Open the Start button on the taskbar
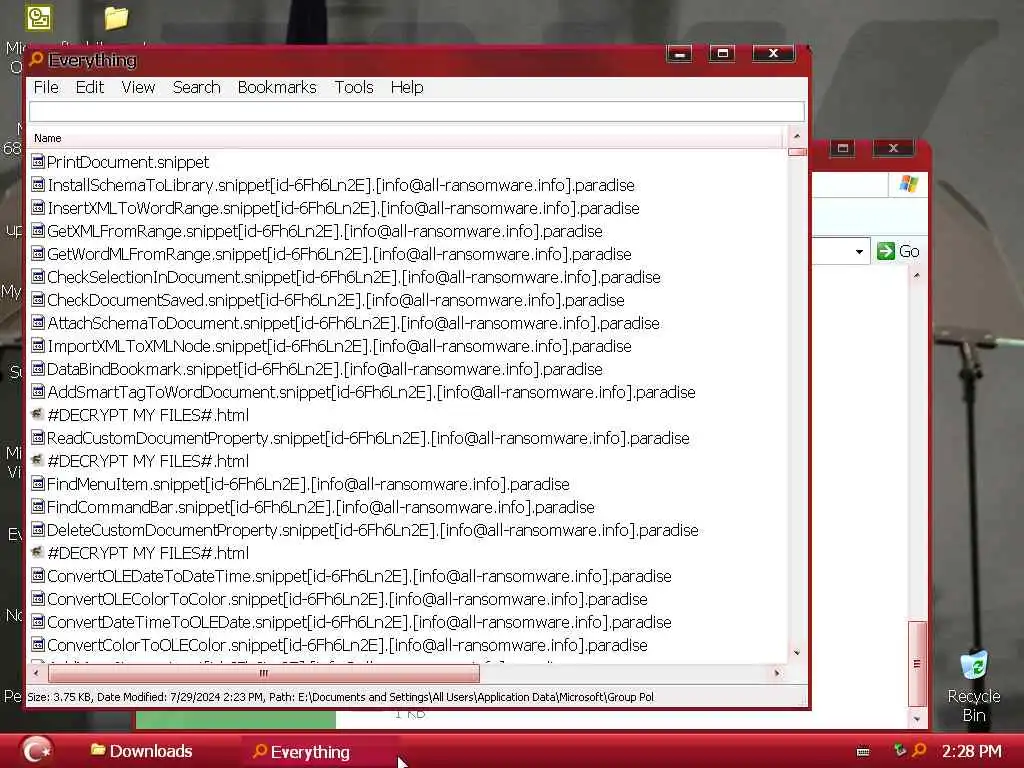 click(37, 750)
